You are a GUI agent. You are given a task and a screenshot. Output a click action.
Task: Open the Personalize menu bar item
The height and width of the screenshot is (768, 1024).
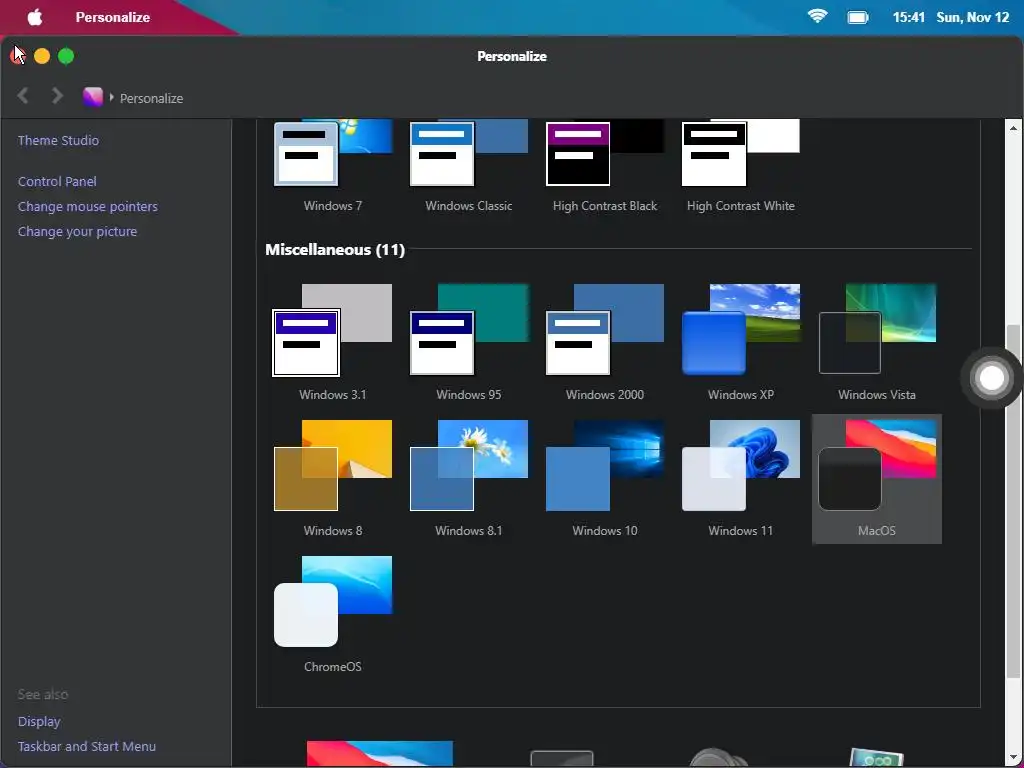(x=113, y=17)
